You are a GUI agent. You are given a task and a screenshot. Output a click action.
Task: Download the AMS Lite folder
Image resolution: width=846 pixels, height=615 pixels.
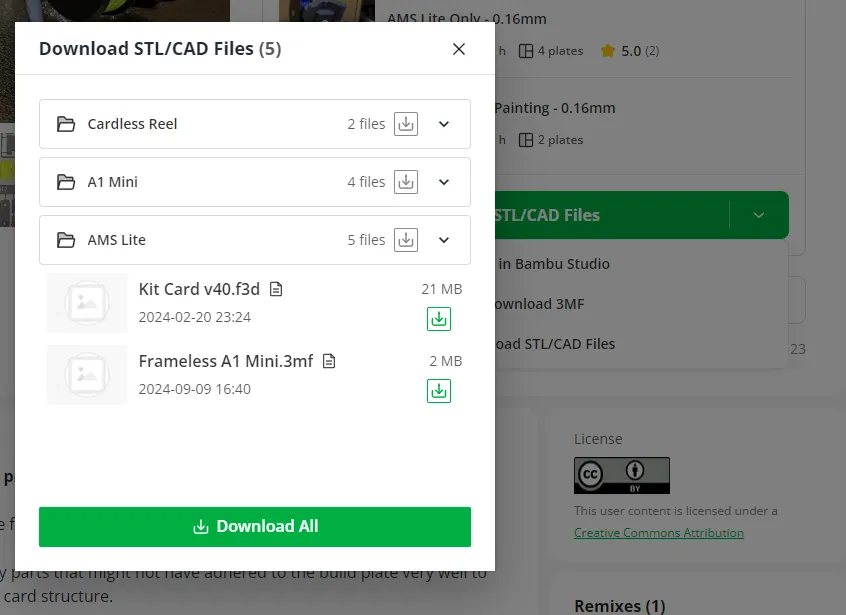[406, 240]
